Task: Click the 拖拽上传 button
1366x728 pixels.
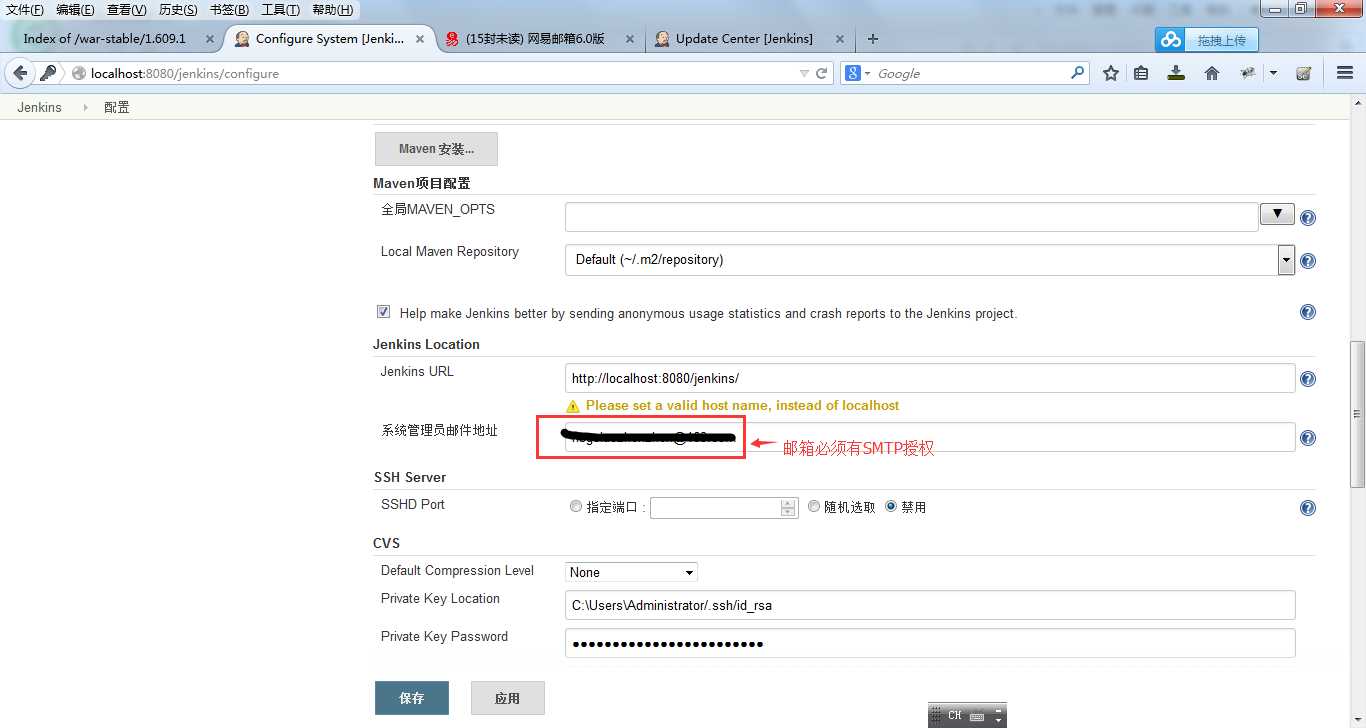Action: tap(1221, 40)
